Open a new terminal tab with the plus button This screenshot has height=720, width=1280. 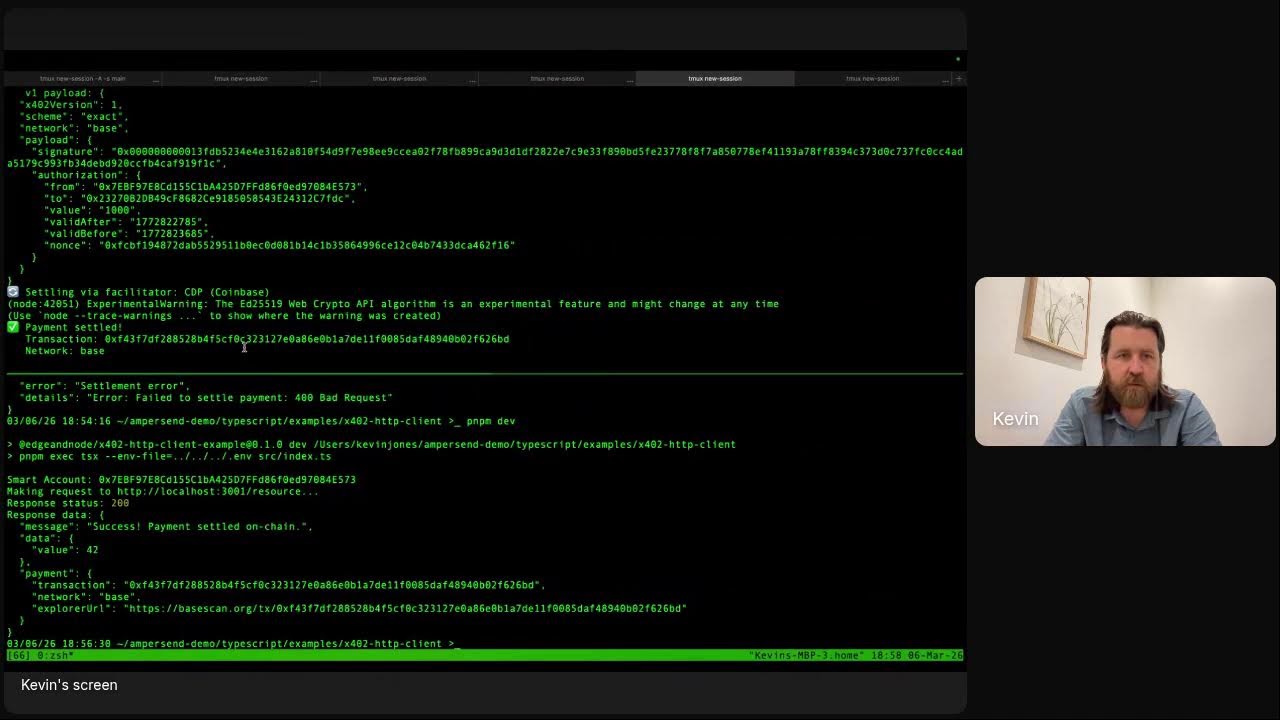click(x=958, y=78)
